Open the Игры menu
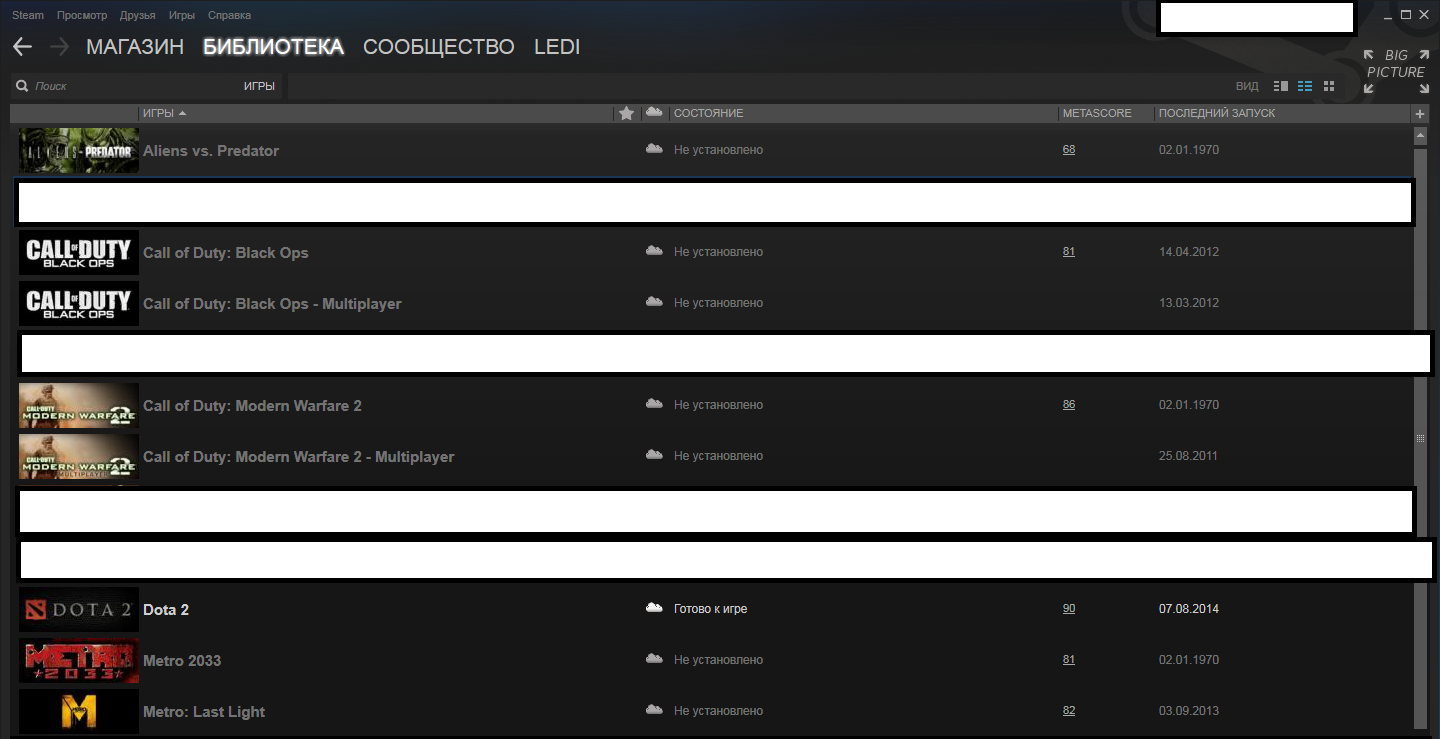Screen dimensions: 1440x739 [x=182, y=15]
